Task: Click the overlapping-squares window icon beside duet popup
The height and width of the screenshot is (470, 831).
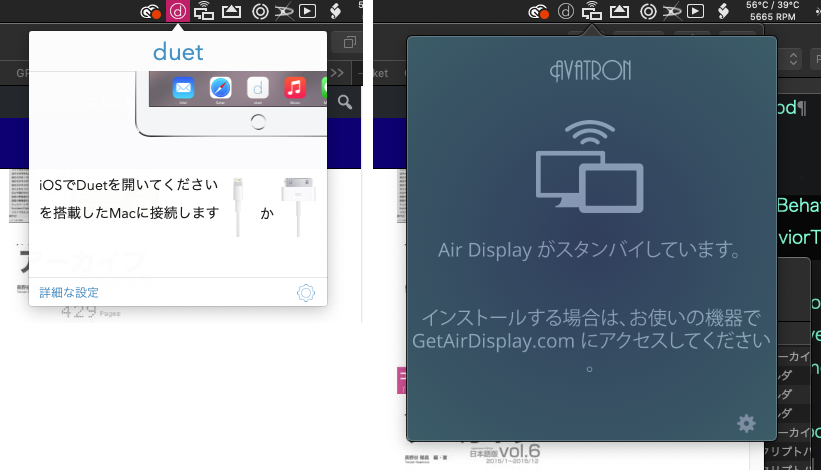Action: coord(349,42)
